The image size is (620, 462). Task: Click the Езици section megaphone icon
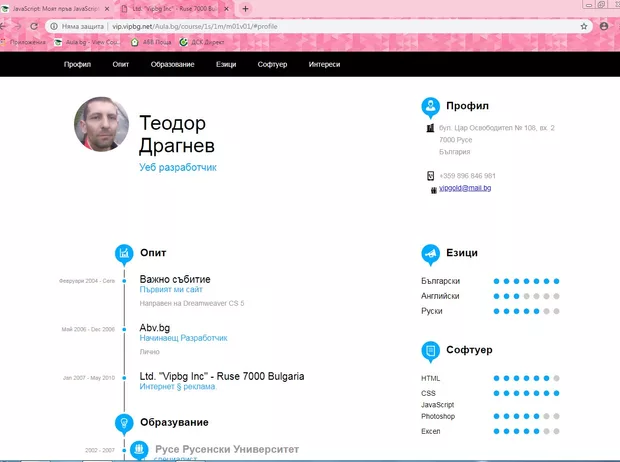click(430, 254)
